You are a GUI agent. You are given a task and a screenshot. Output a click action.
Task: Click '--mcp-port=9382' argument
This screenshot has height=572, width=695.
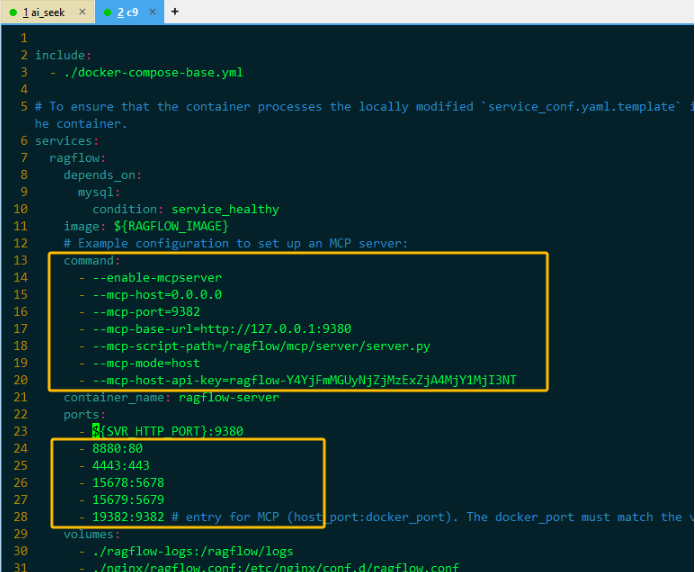[146, 312]
